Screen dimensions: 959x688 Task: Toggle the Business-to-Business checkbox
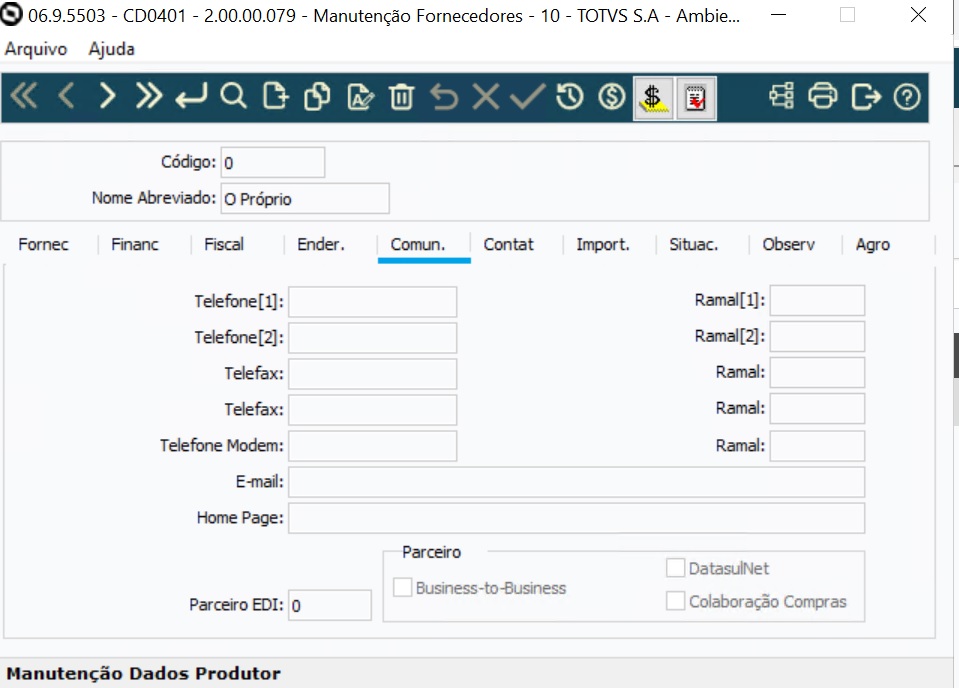tap(402, 587)
